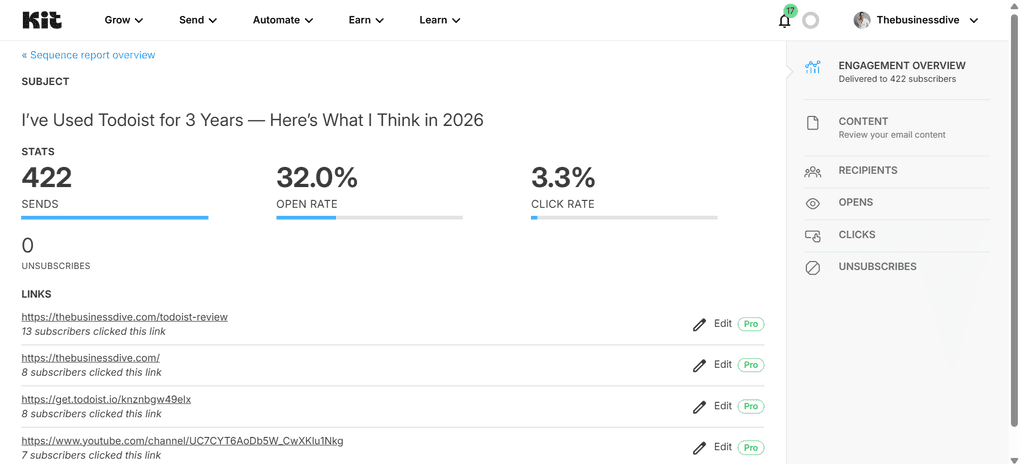Click the page vertical scrollbar
1020x464 pixels.
pos(1014,221)
